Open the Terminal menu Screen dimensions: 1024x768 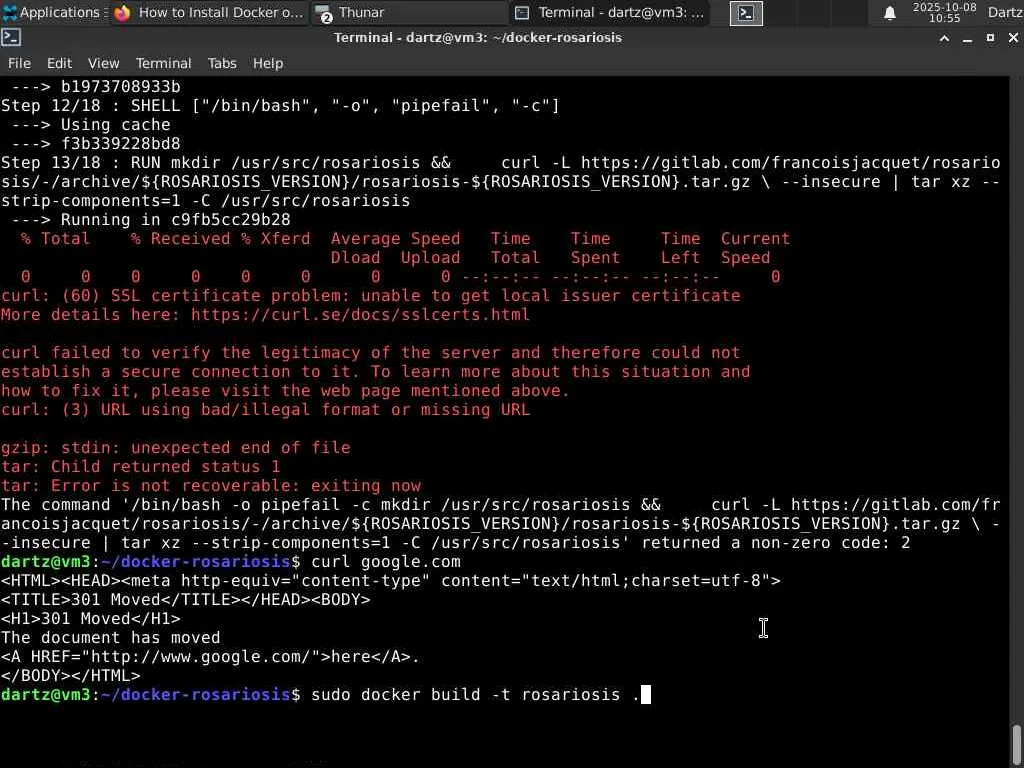(163, 63)
